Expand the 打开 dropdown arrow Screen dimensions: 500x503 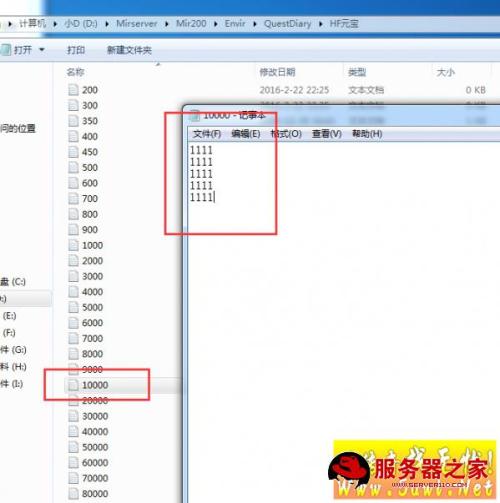coord(42,50)
